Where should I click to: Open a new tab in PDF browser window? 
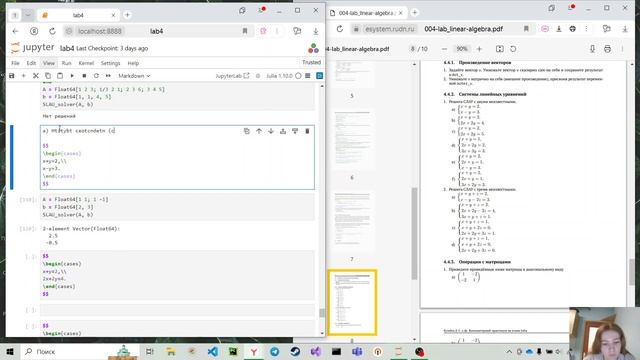pyautogui.click(x=415, y=13)
